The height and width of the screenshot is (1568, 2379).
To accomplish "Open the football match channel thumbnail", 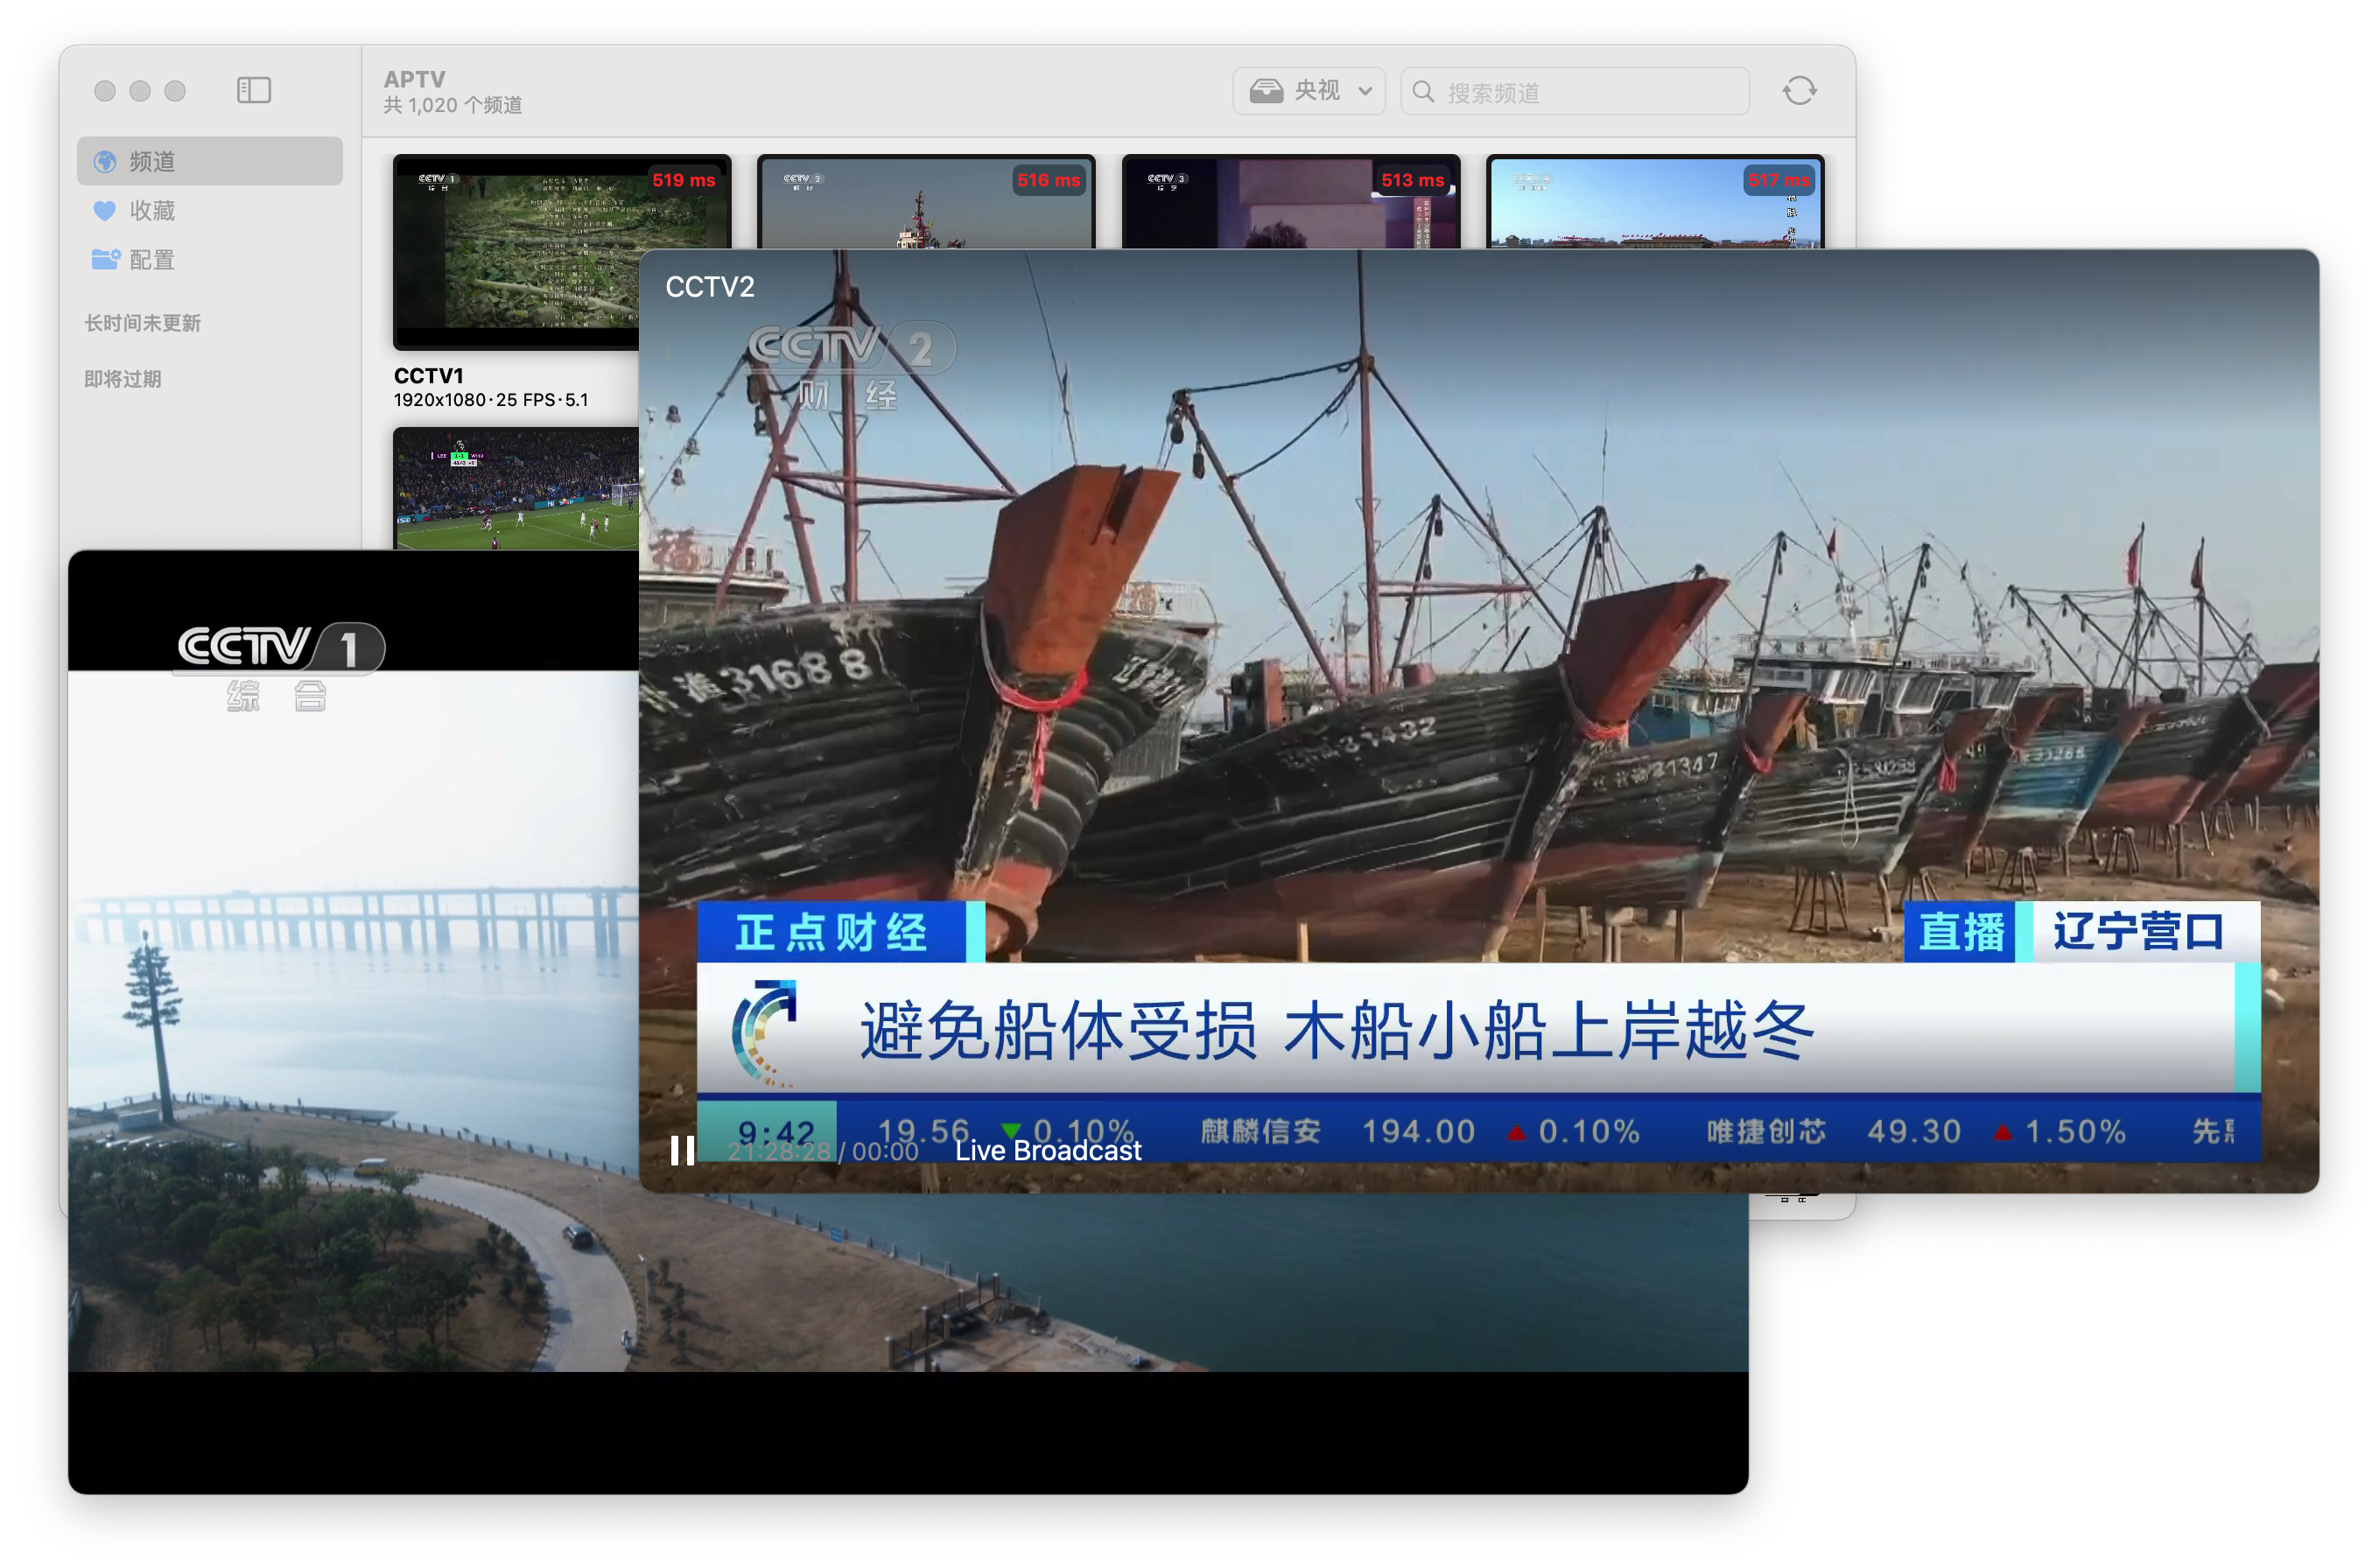I will (x=516, y=488).
